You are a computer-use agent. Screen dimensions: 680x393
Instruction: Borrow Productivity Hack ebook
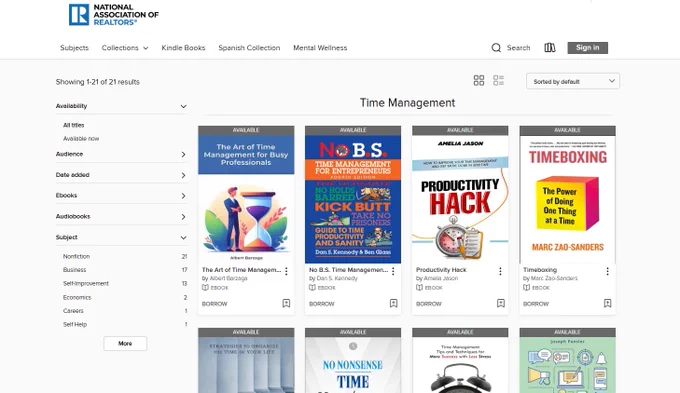pos(428,304)
